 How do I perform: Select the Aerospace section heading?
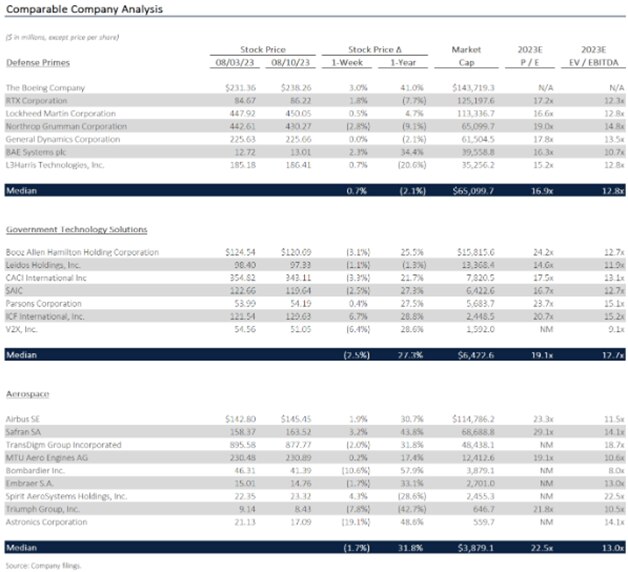[27, 394]
